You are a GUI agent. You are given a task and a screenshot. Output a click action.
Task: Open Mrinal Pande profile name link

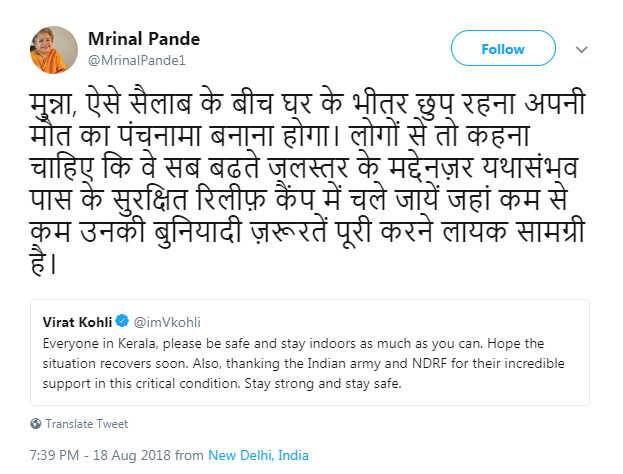click(144, 39)
